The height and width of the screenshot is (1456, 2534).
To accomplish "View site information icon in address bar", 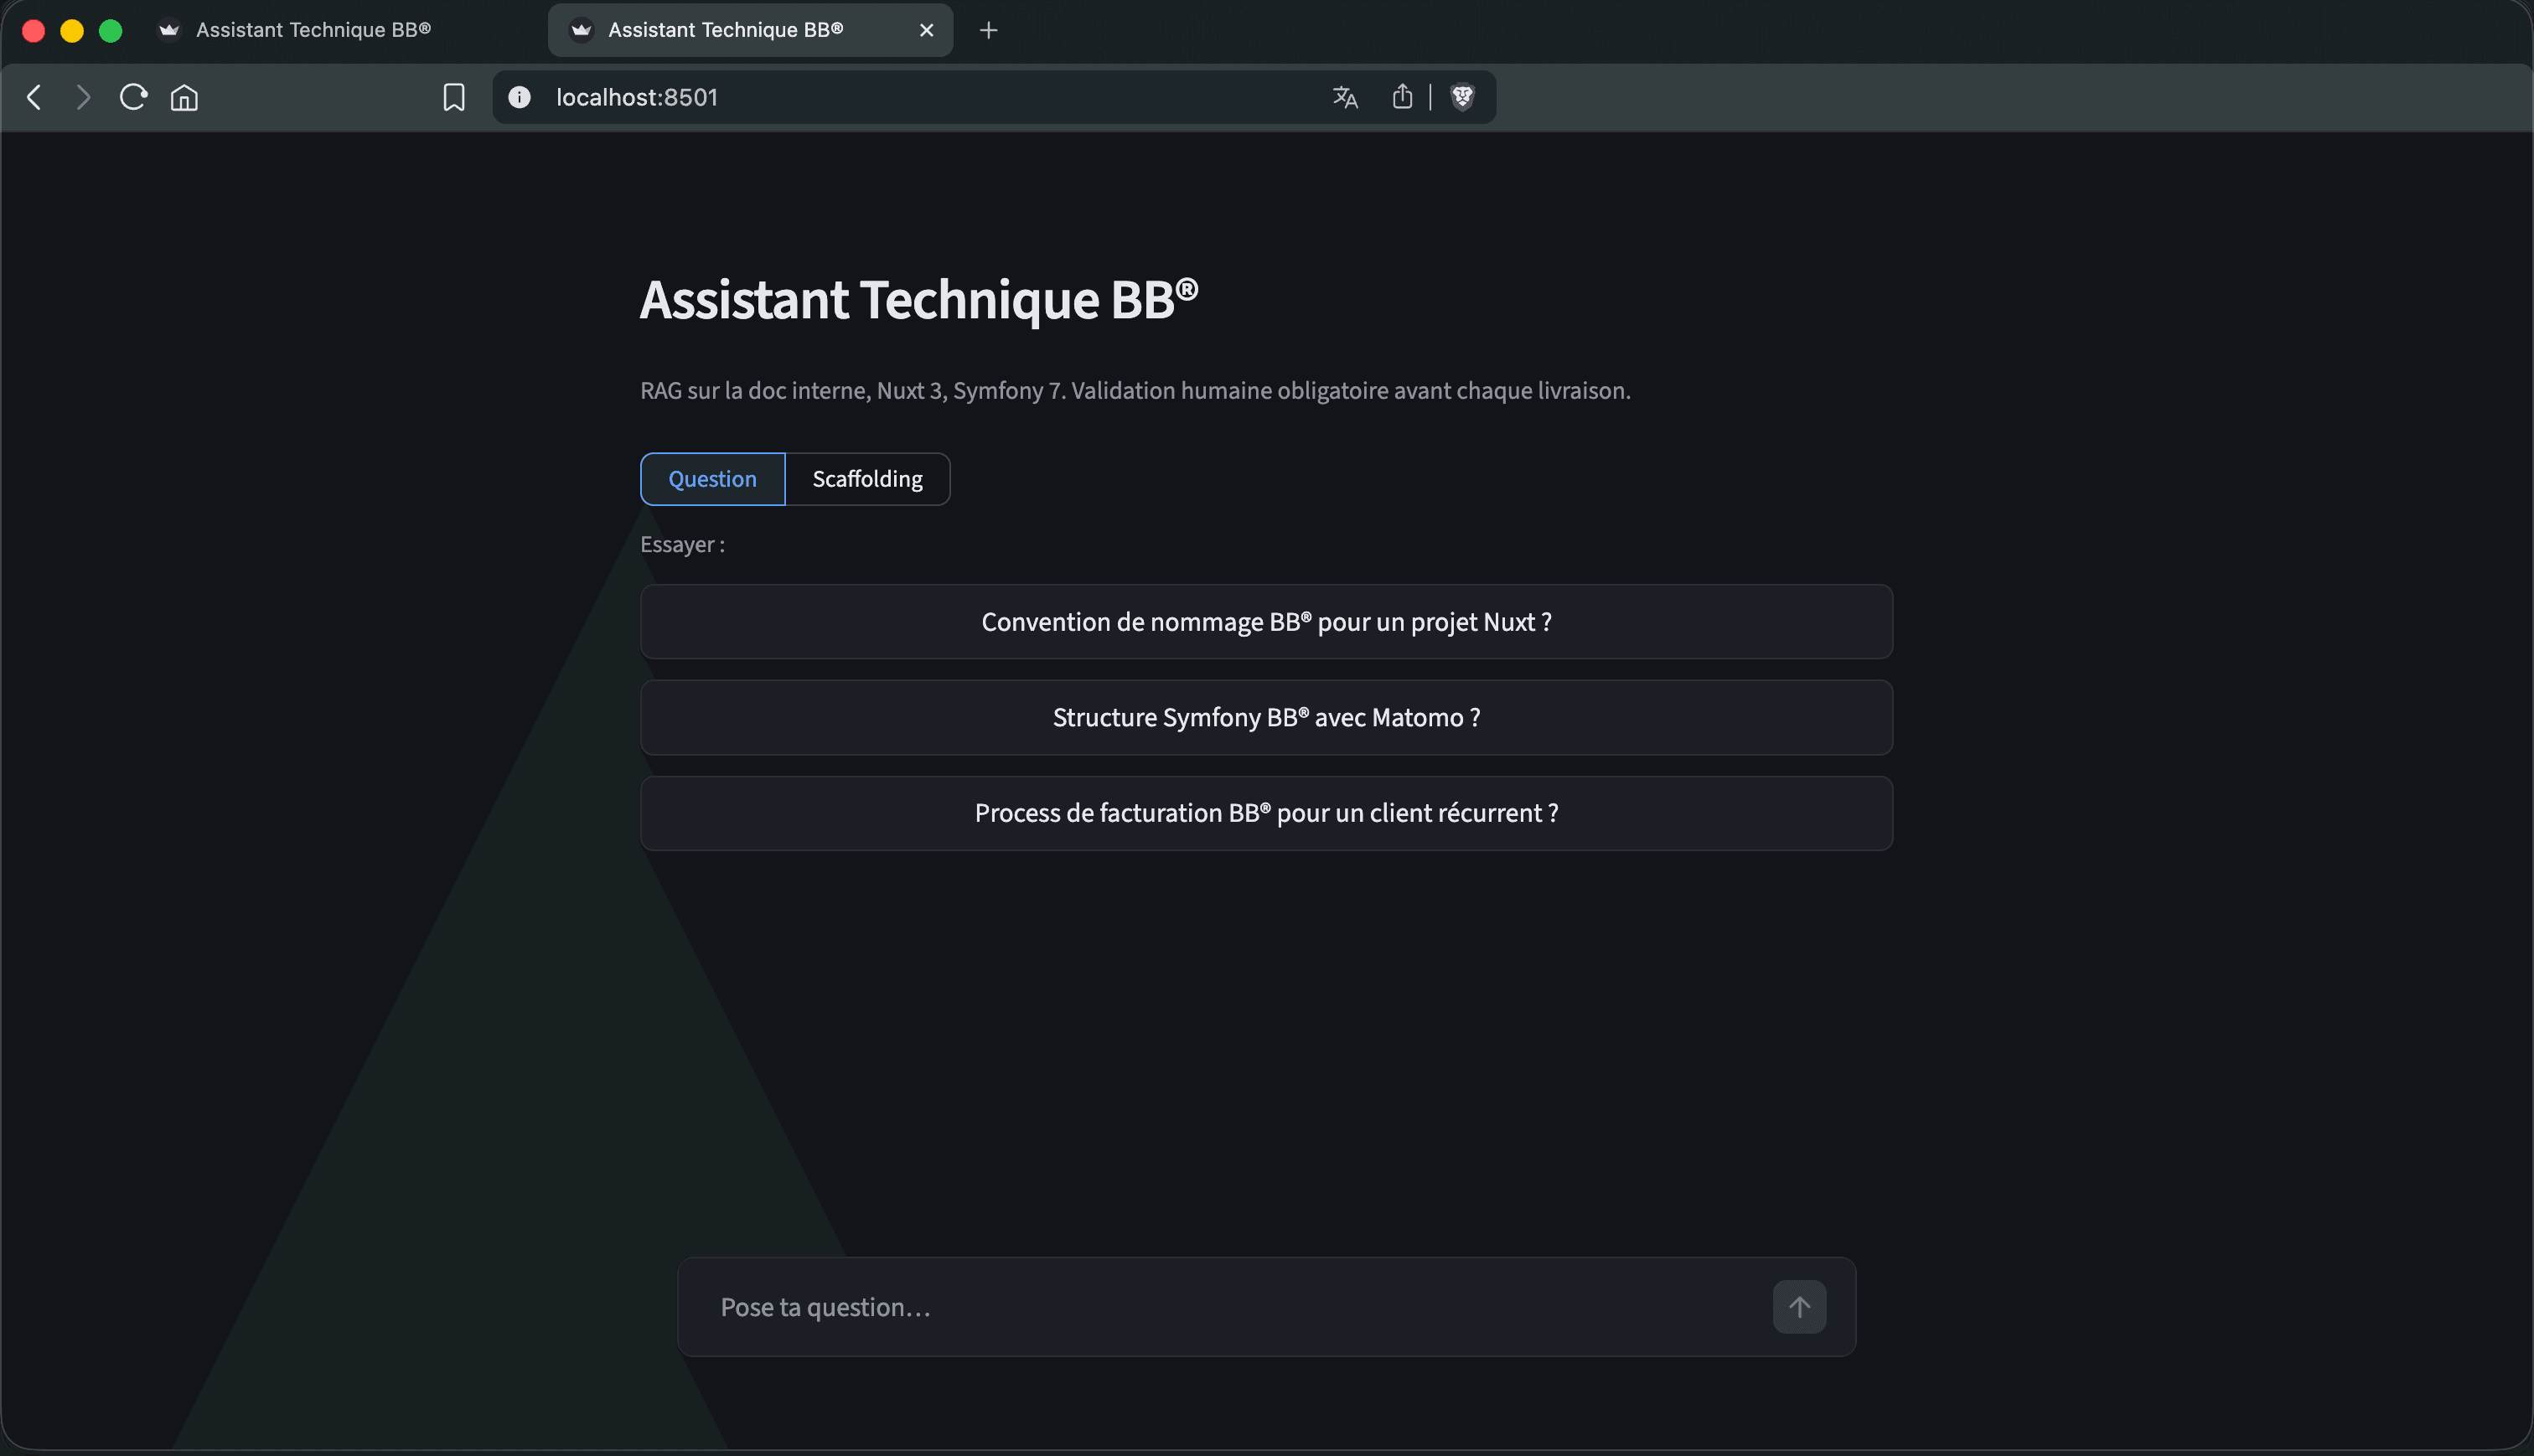I will tap(519, 97).
